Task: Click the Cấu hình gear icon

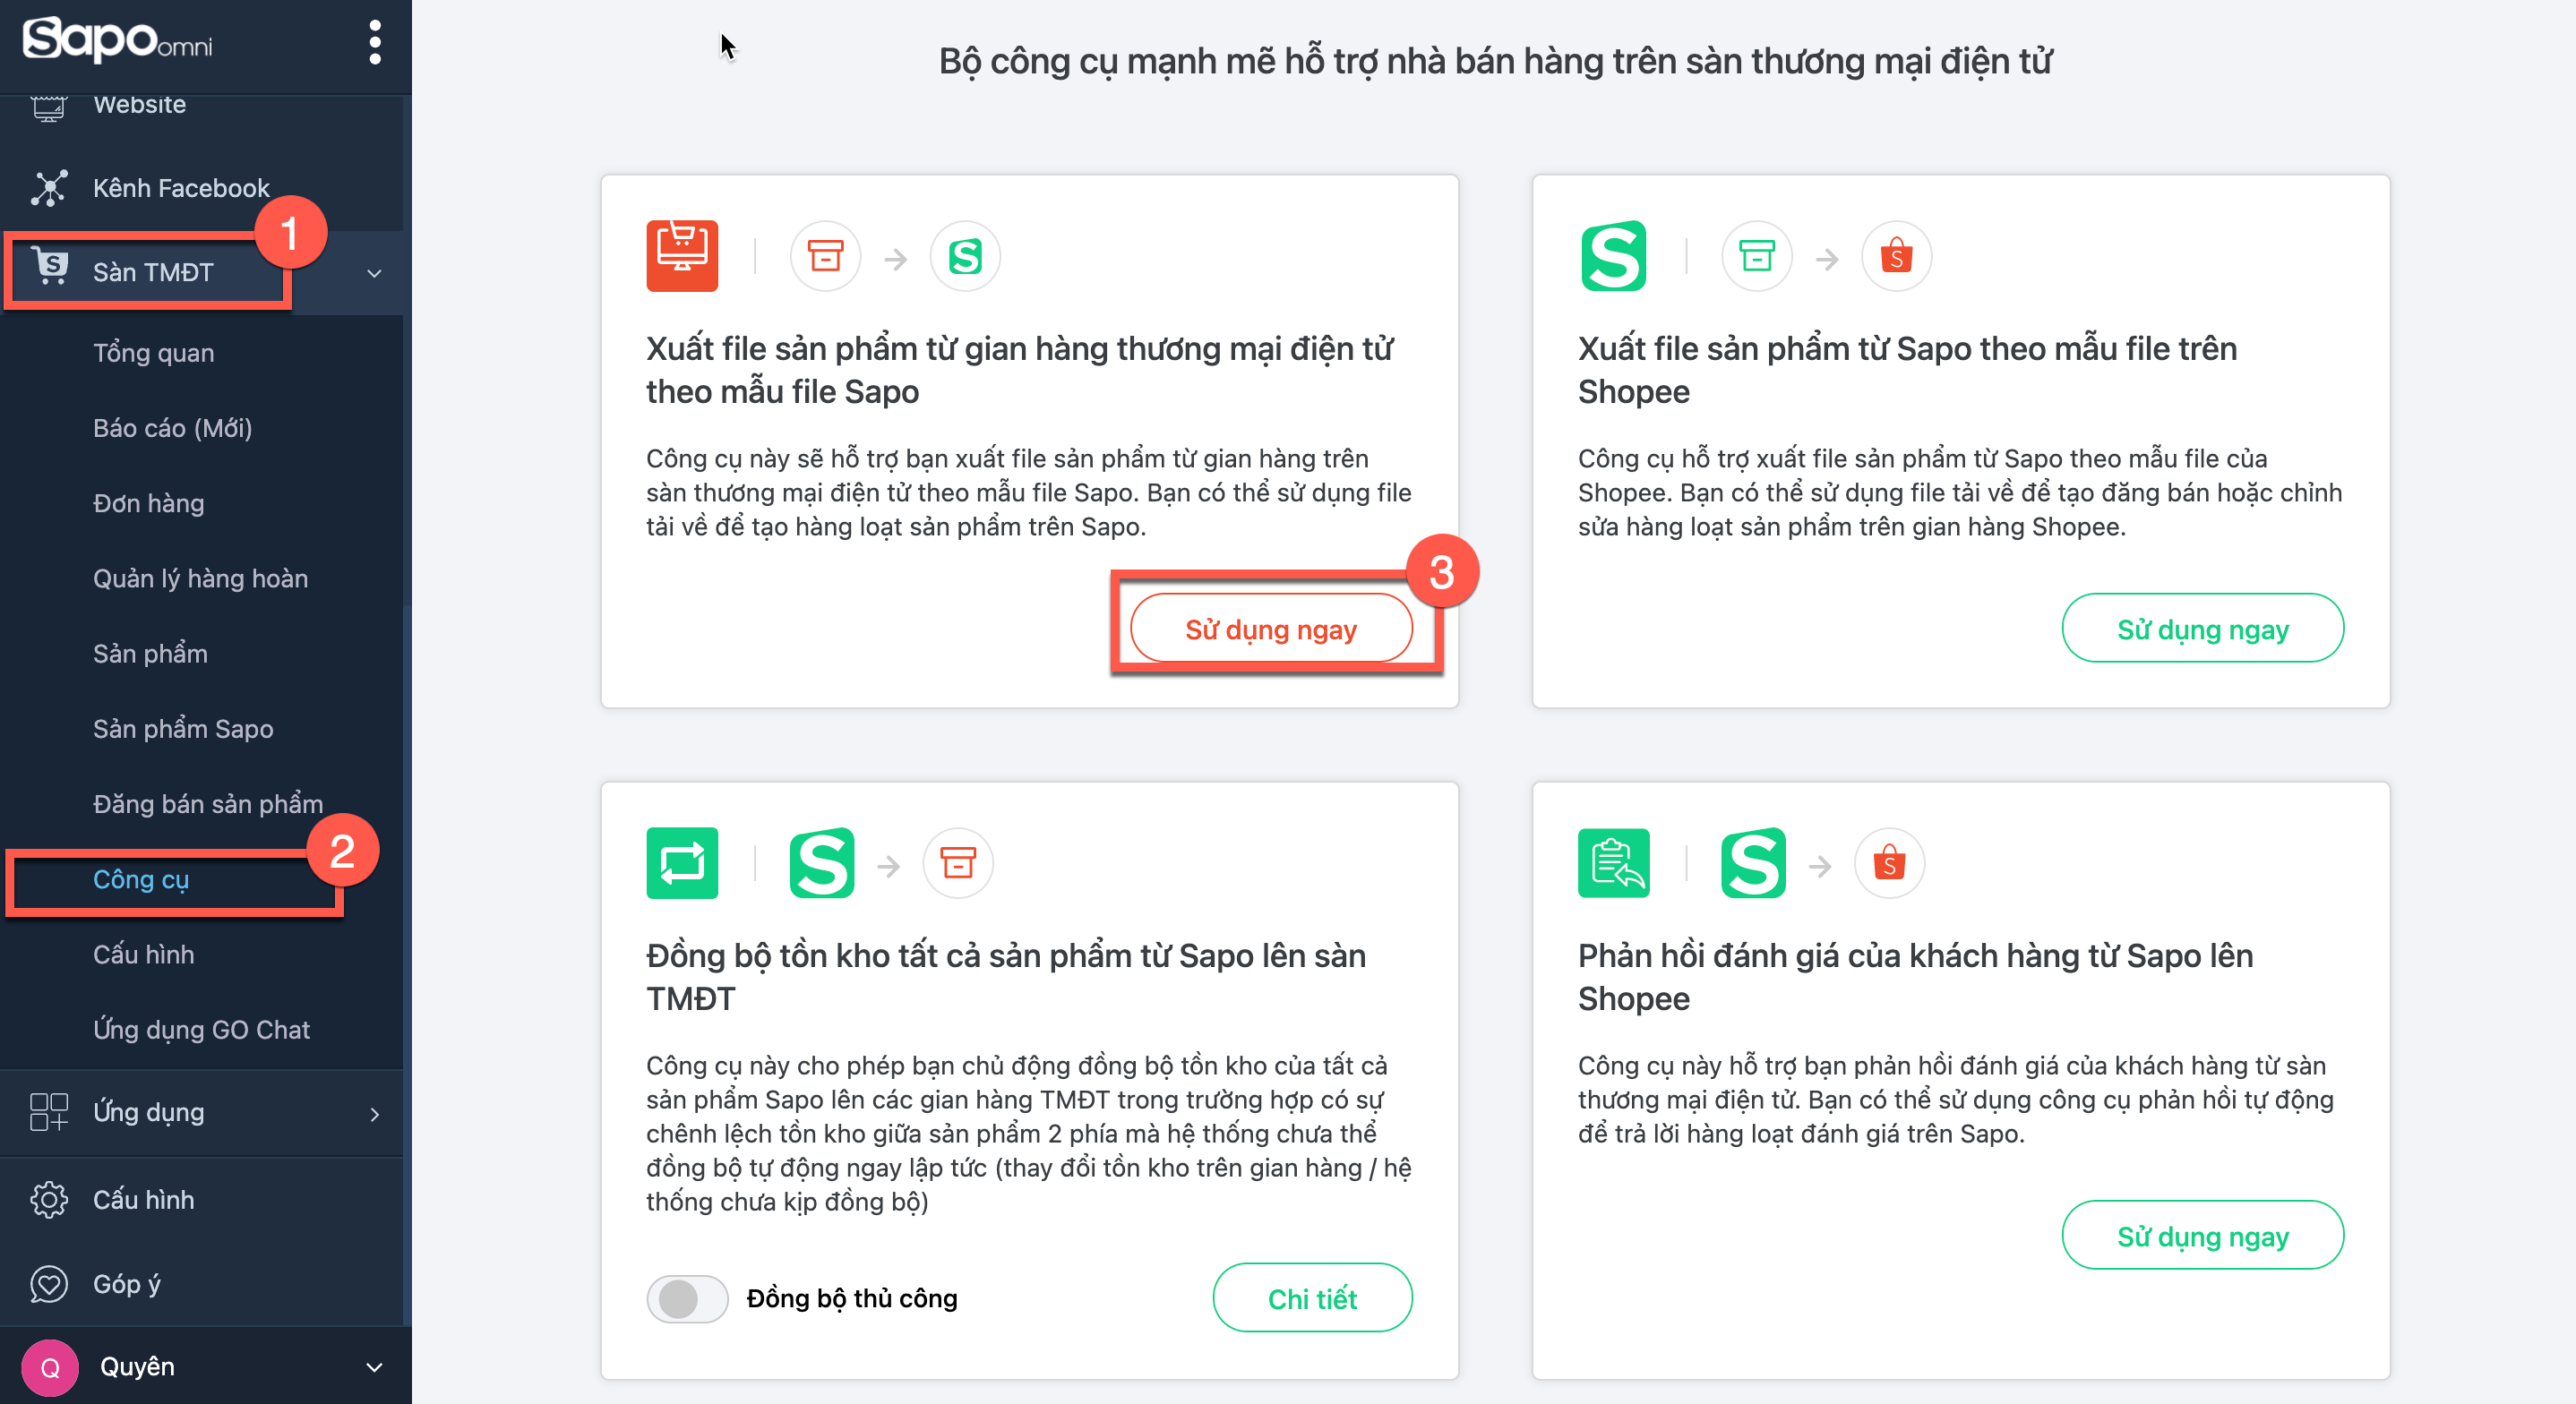Action: pos(48,1200)
